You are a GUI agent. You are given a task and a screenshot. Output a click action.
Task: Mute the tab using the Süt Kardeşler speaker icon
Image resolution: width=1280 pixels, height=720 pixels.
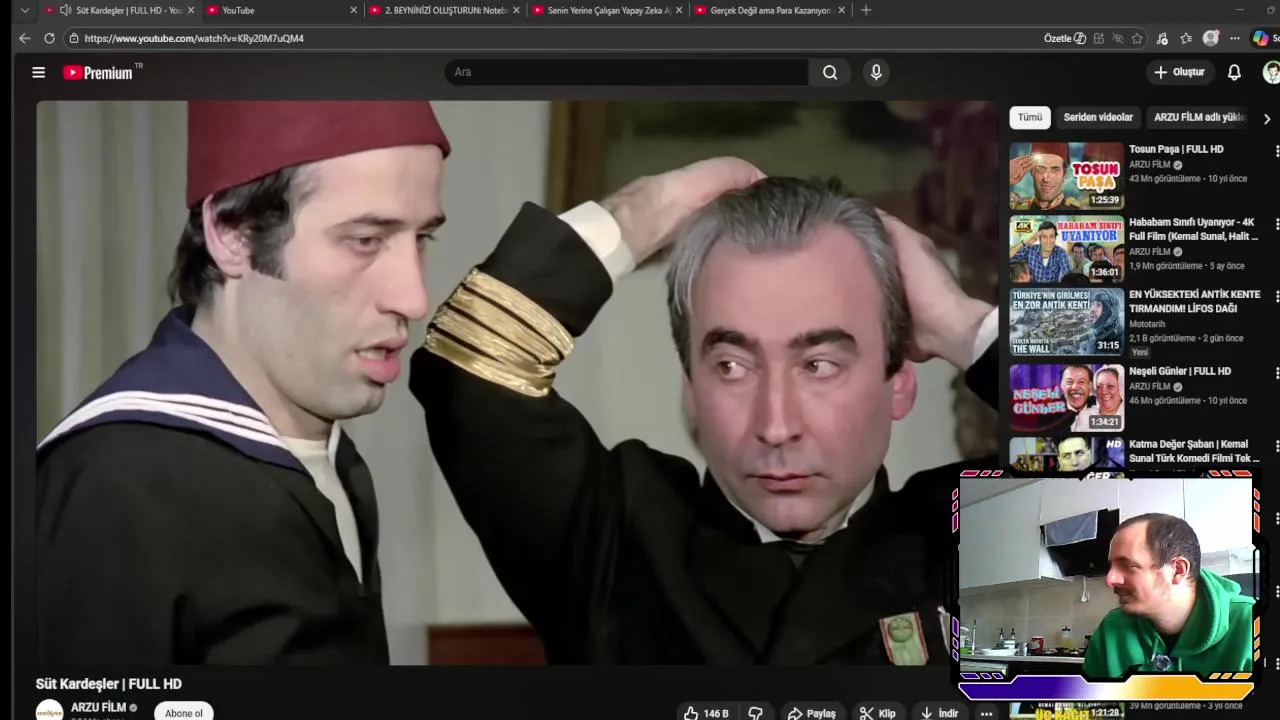[65, 10]
